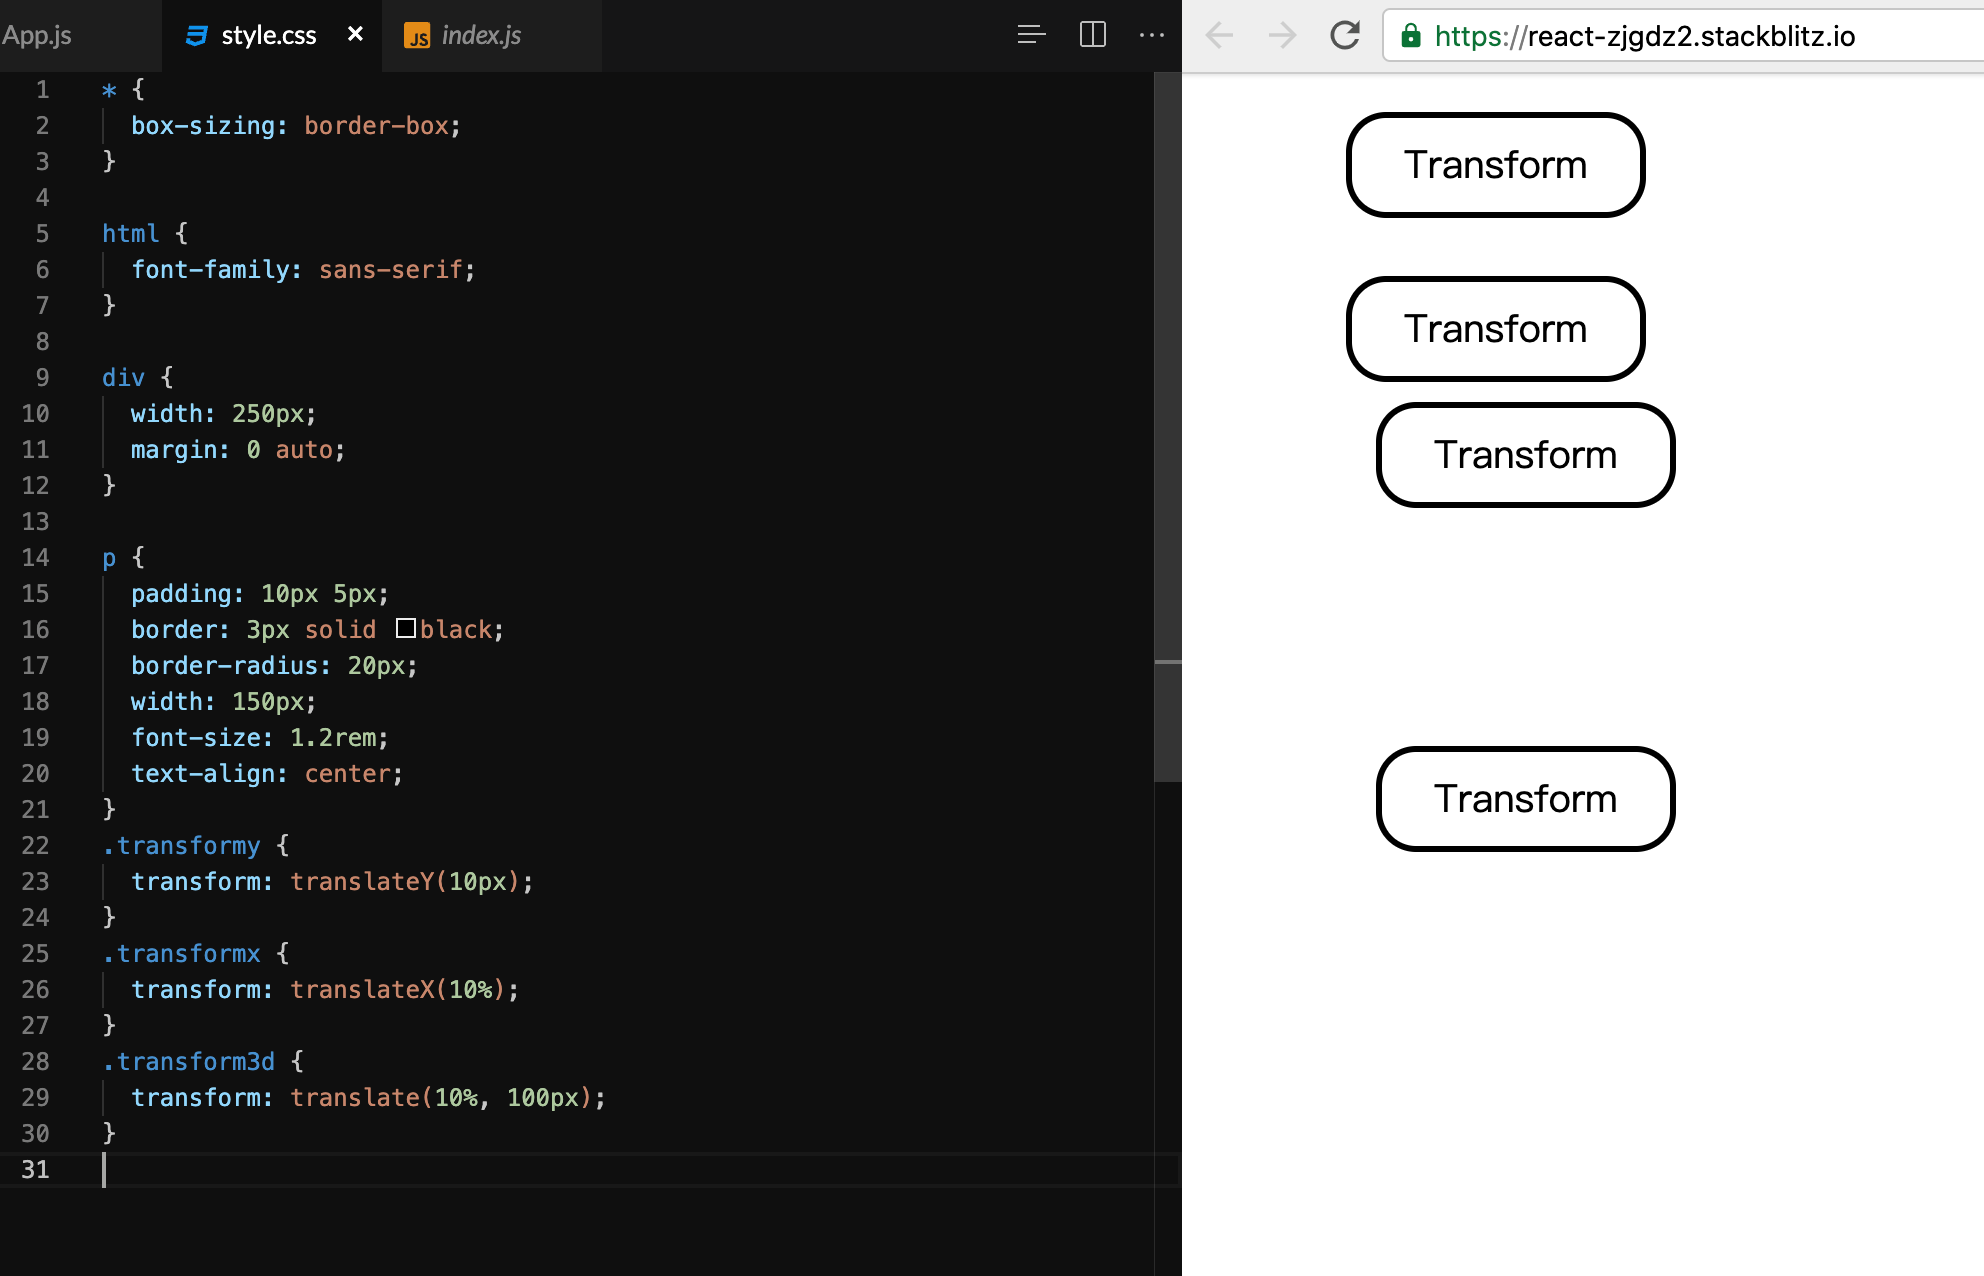Click the first Transform box in preview
This screenshot has width=1984, height=1276.
coord(1495,165)
